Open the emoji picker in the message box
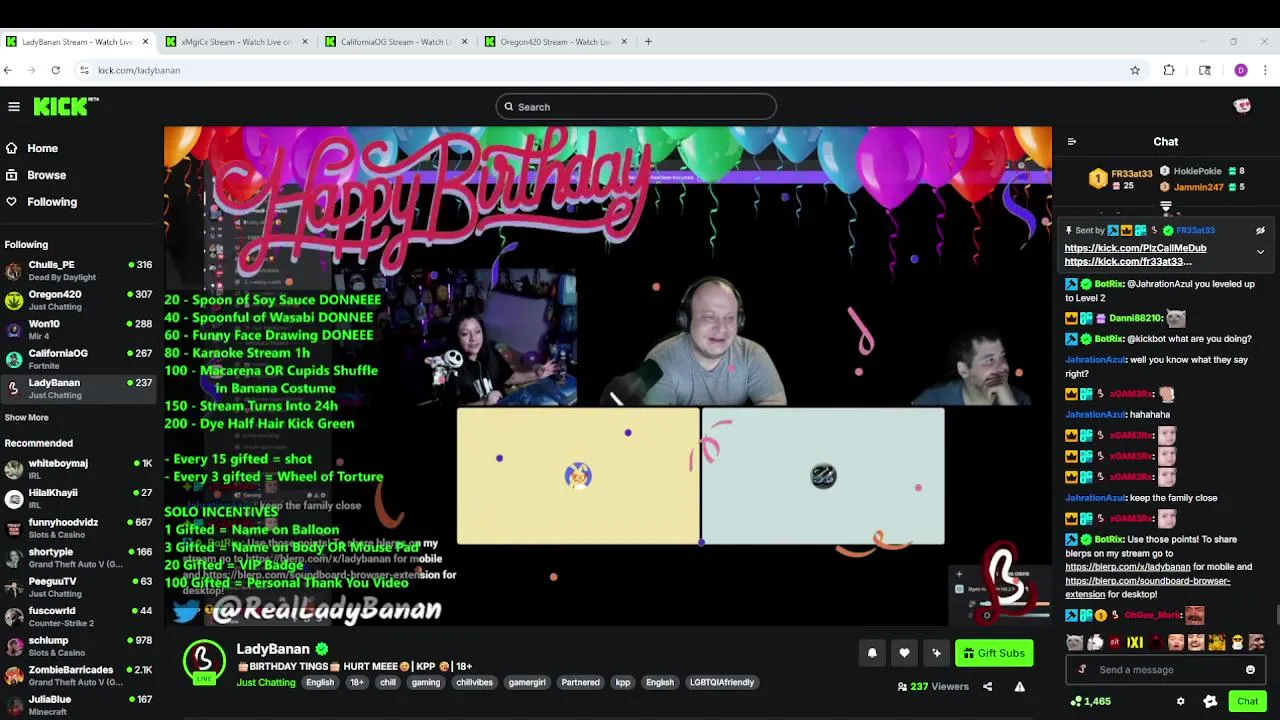Image resolution: width=1280 pixels, height=720 pixels. pos(1250,670)
